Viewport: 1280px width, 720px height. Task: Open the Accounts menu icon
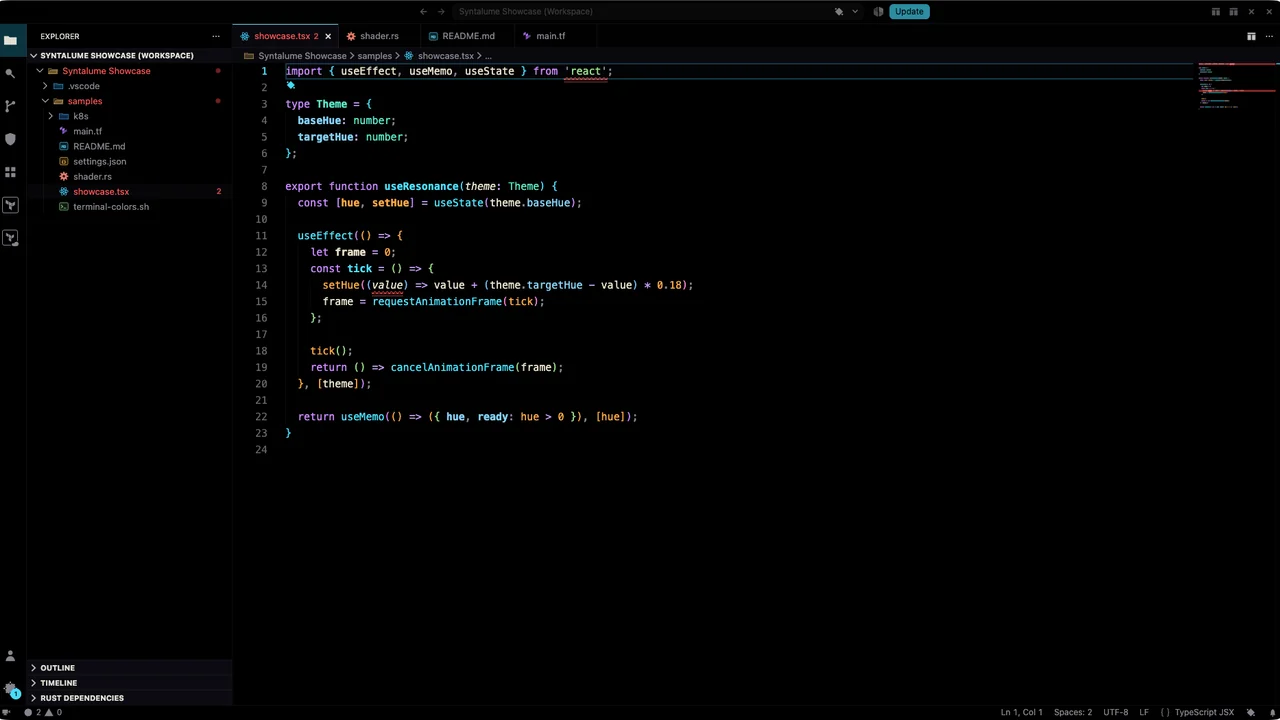coord(10,656)
